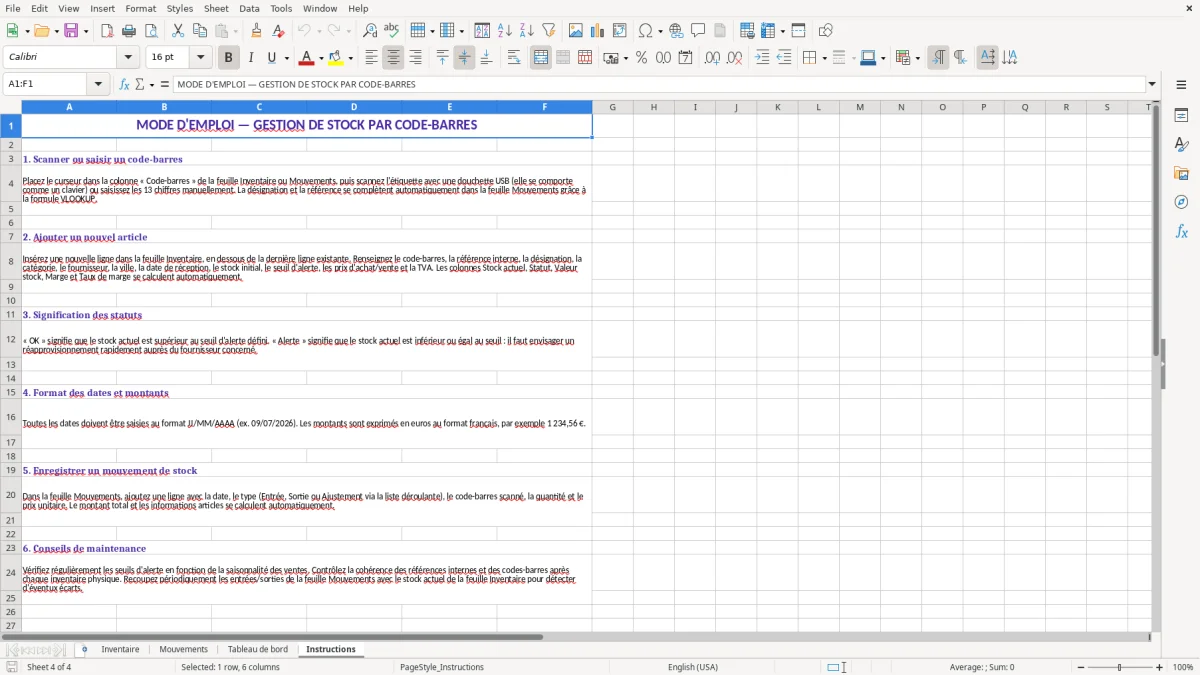Toggle Italic formatting
Image resolution: width=1200 pixels, height=675 pixels.
pyautogui.click(x=251, y=58)
